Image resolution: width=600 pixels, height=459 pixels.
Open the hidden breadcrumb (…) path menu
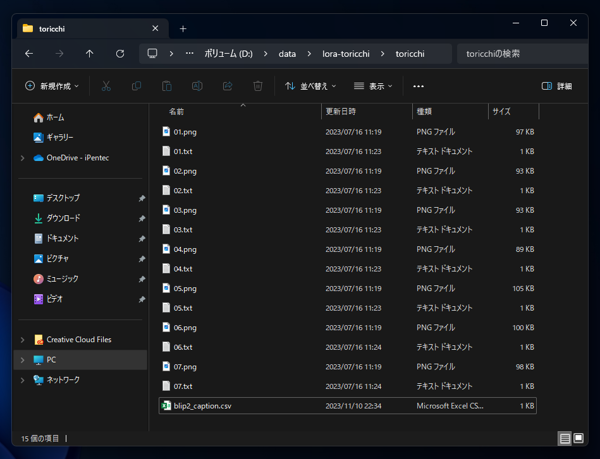pyautogui.click(x=189, y=54)
